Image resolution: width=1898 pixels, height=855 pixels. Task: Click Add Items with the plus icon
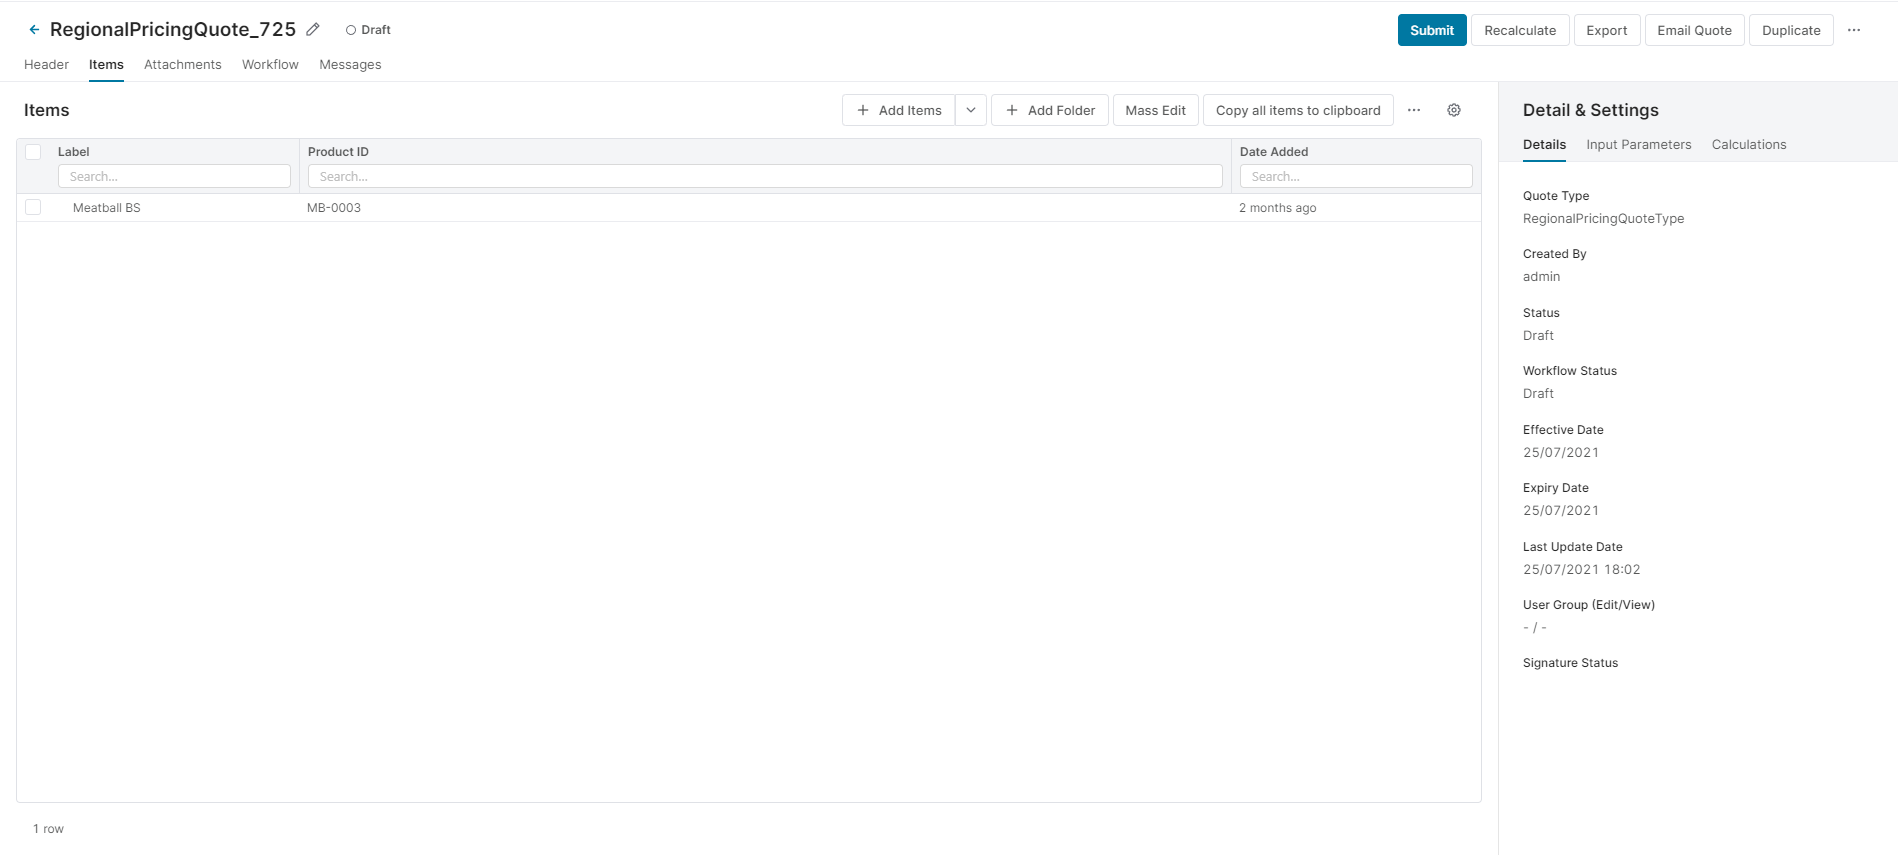tap(898, 110)
